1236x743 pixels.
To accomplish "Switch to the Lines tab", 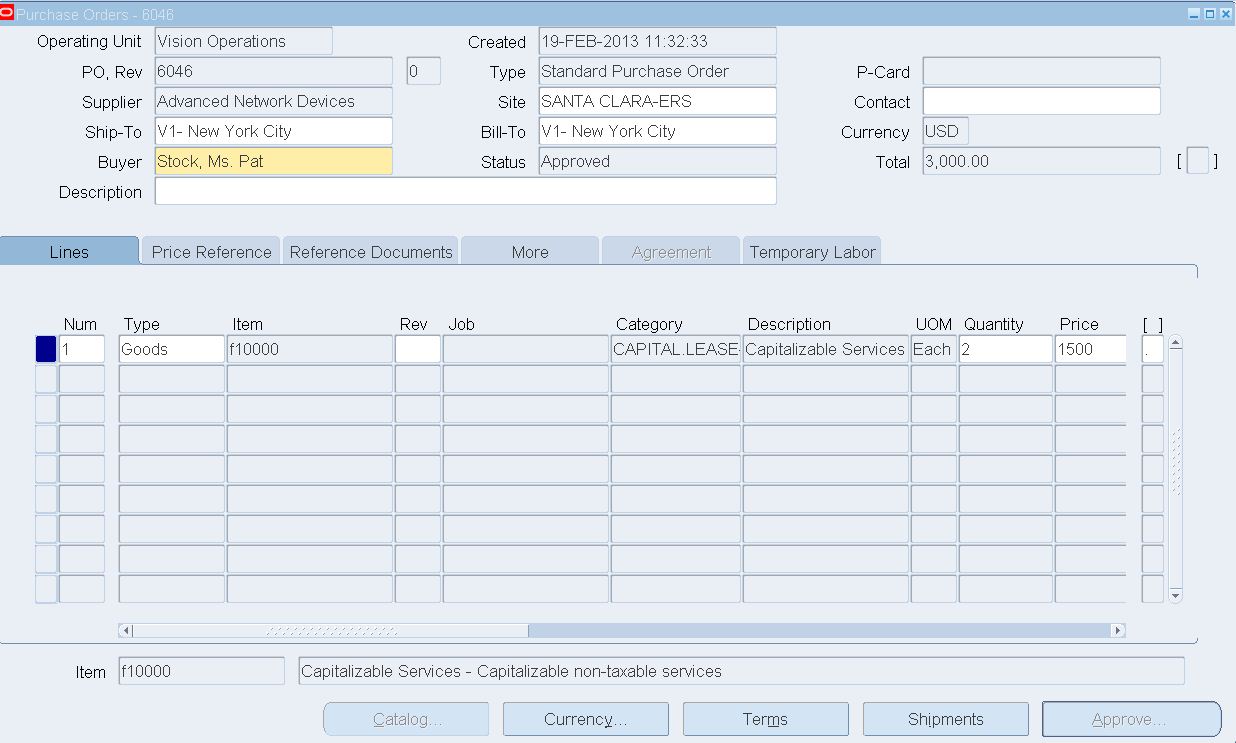I will pyautogui.click(x=69, y=252).
